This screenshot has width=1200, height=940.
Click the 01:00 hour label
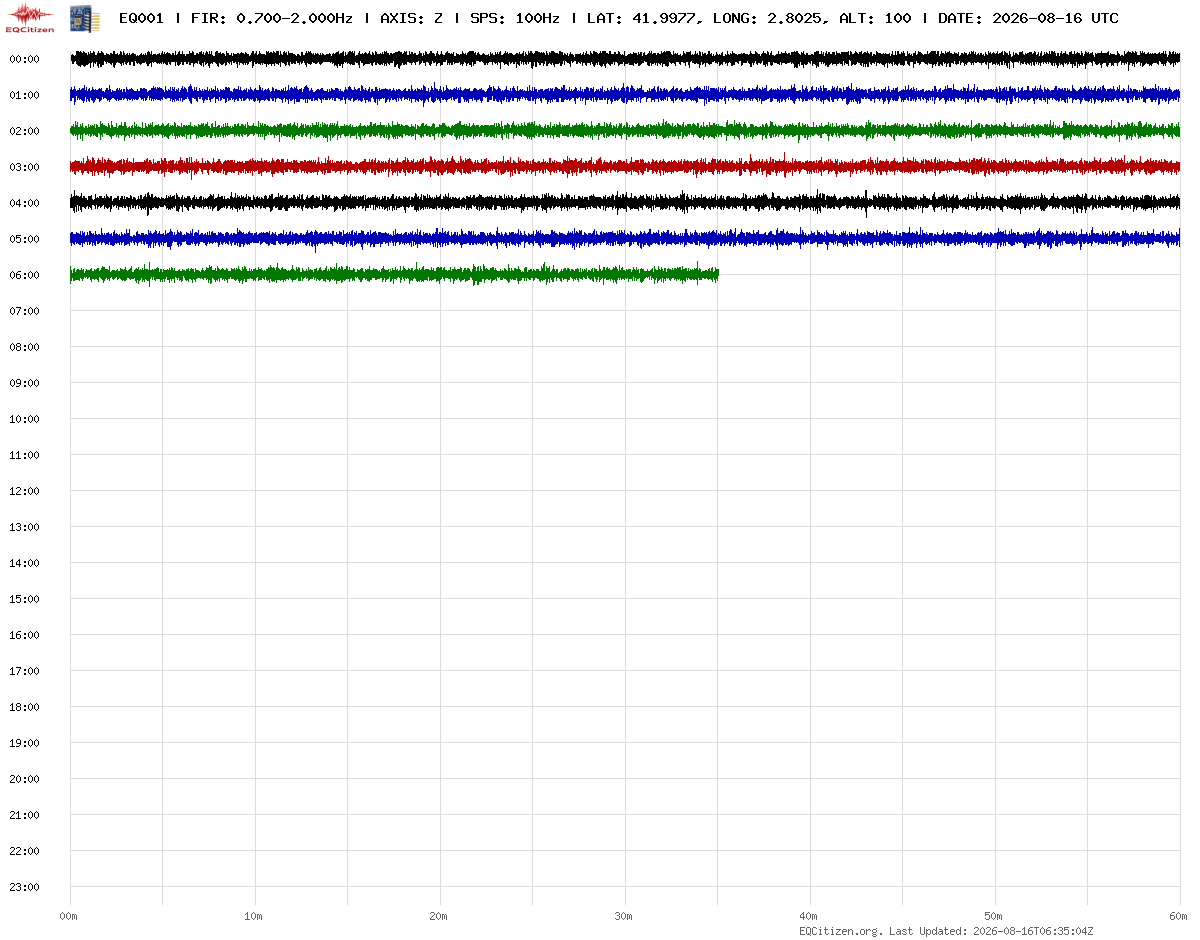24,95
